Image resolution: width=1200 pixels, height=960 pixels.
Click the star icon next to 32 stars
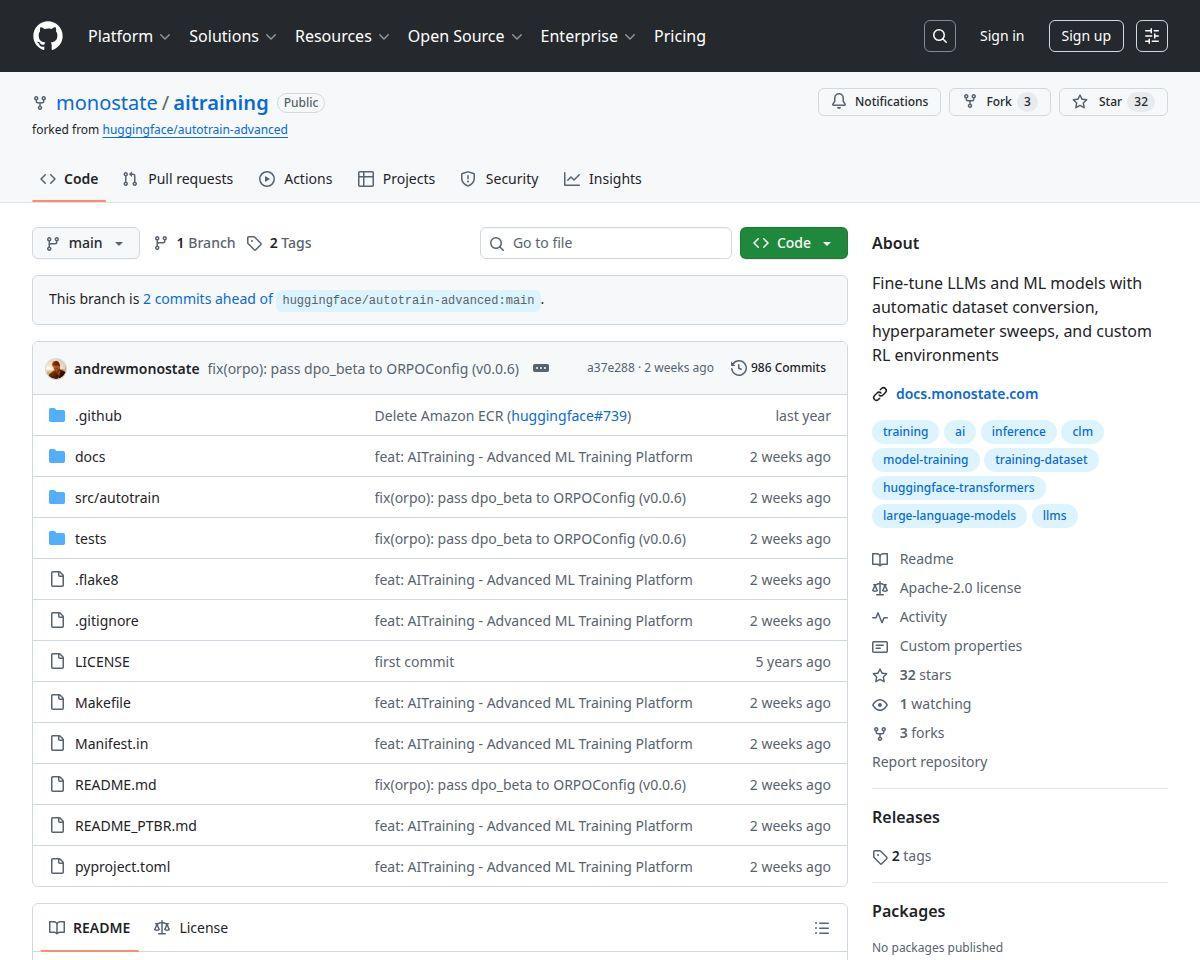[x=880, y=675]
